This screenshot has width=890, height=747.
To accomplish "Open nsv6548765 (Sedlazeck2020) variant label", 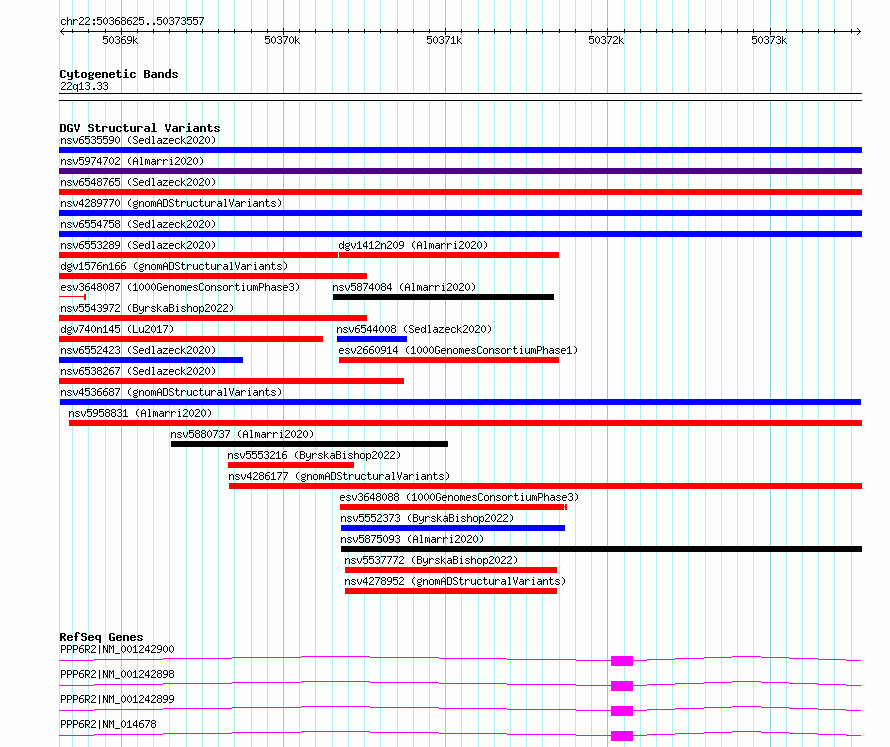I will tap(138, 182).
